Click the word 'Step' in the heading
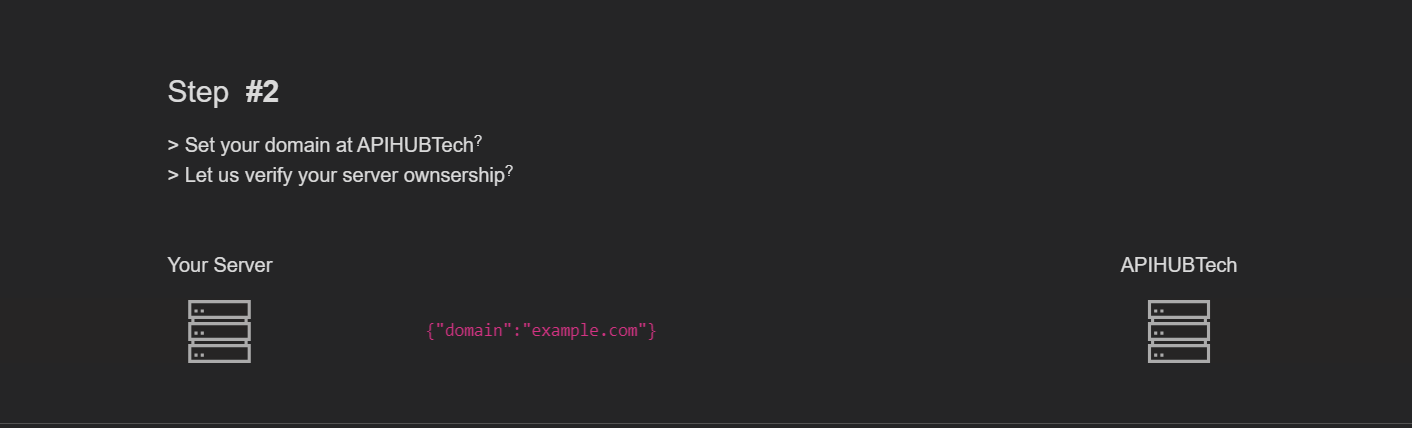The image size is (1412, 428). coord(198,92)
